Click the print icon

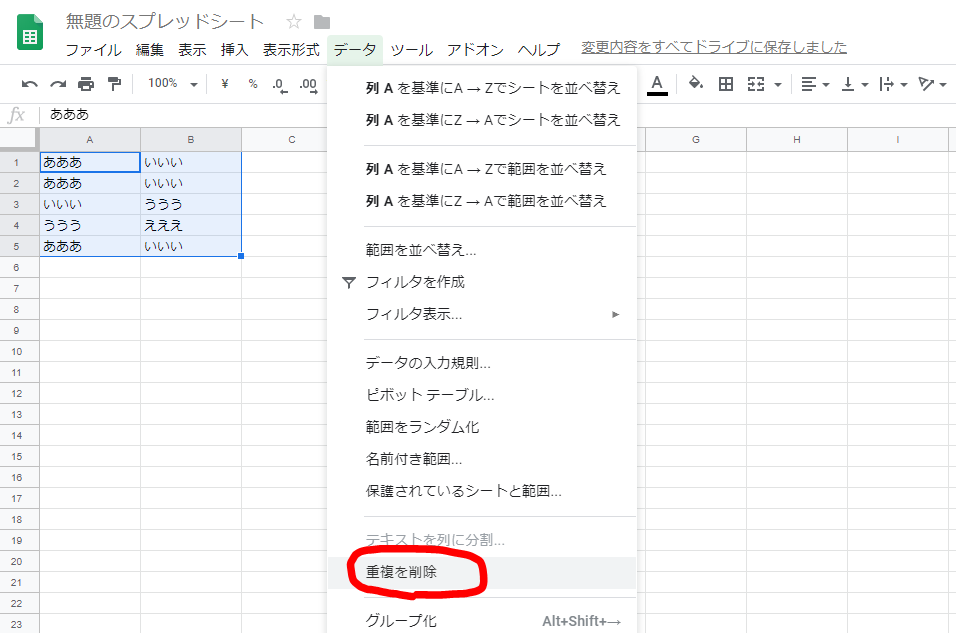86,84
